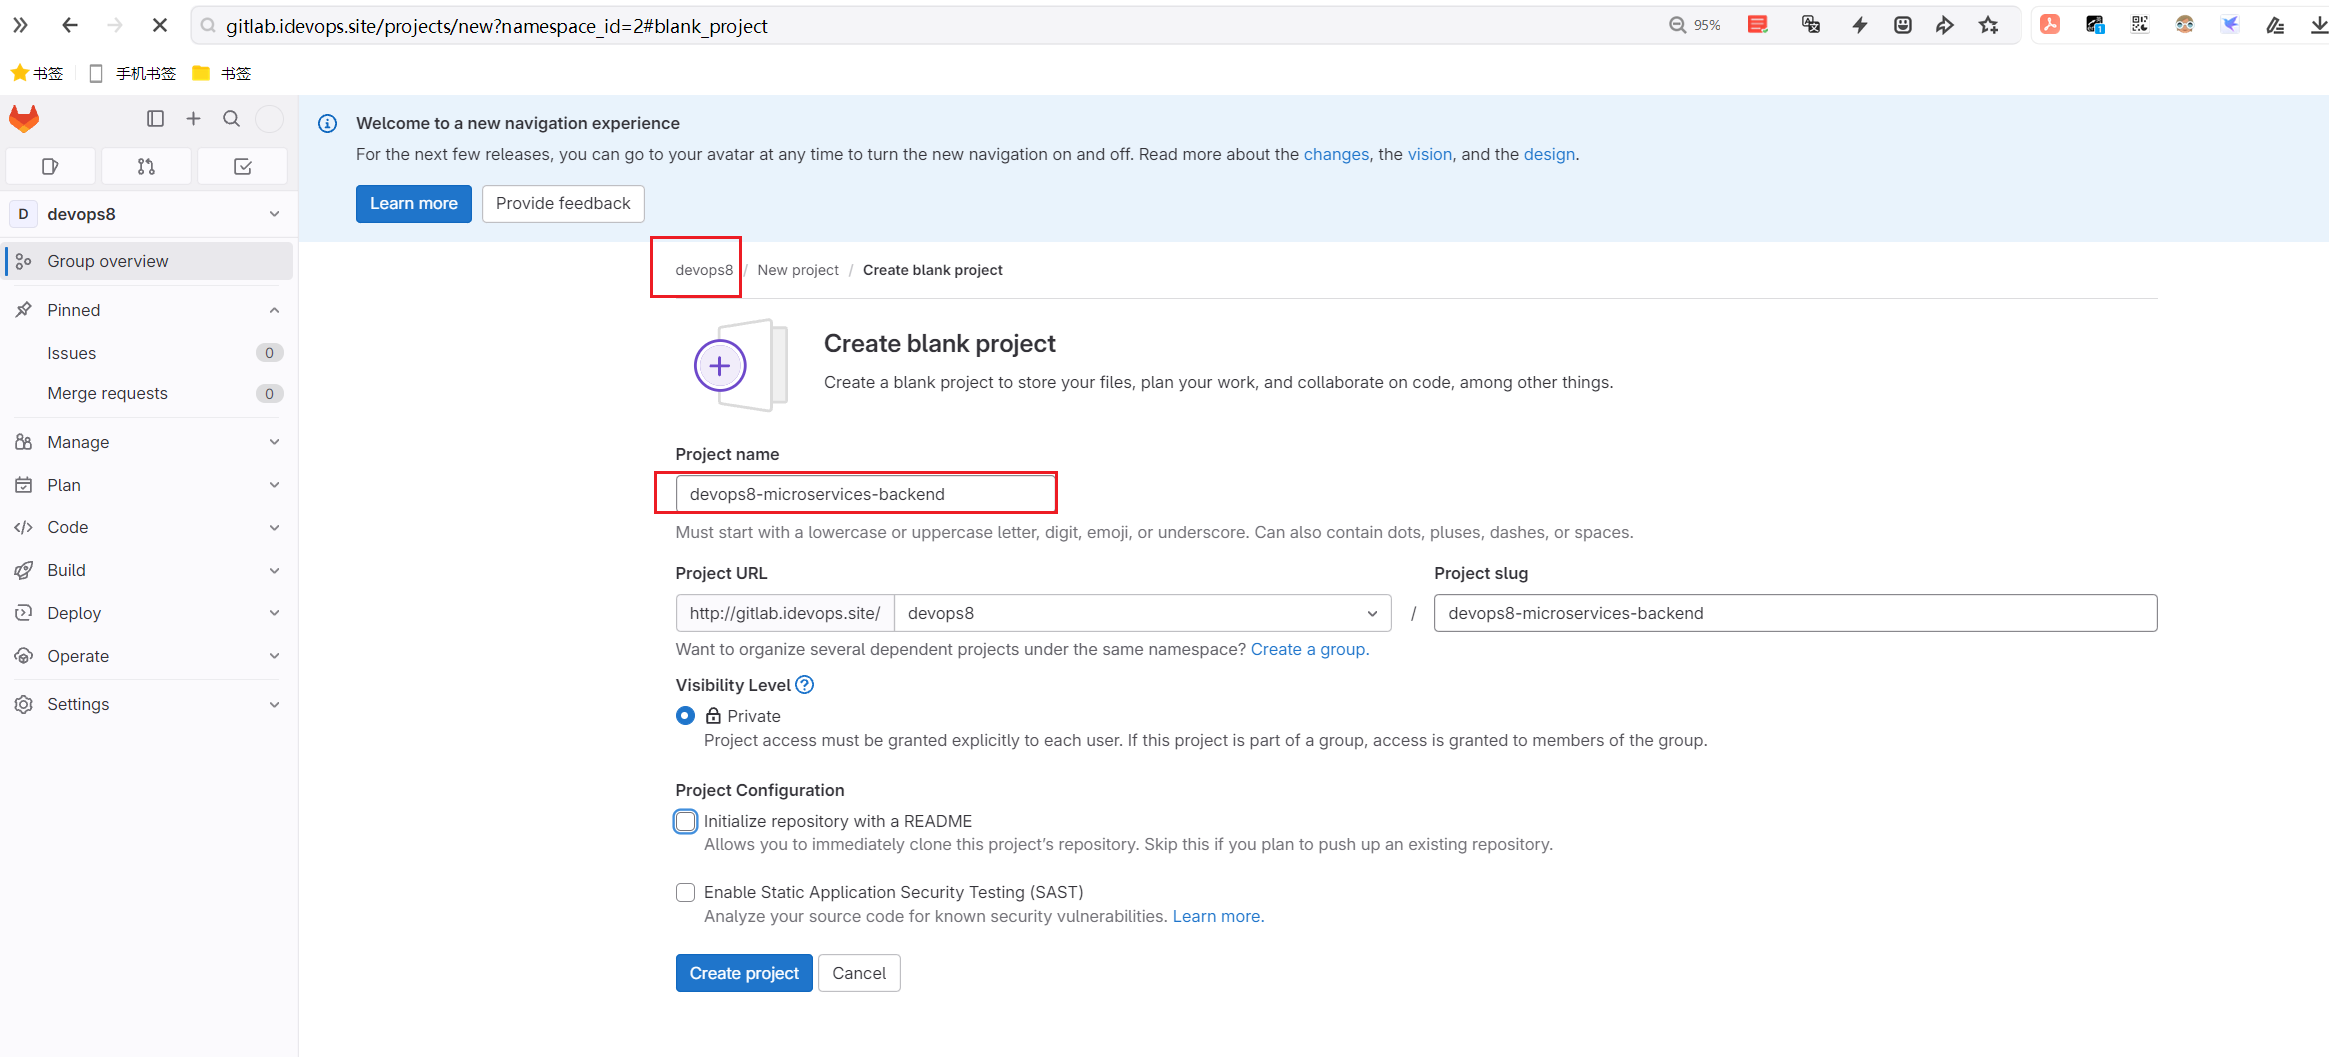Click the translate extension icon

pyautogui.click(x=1811, y=25)
